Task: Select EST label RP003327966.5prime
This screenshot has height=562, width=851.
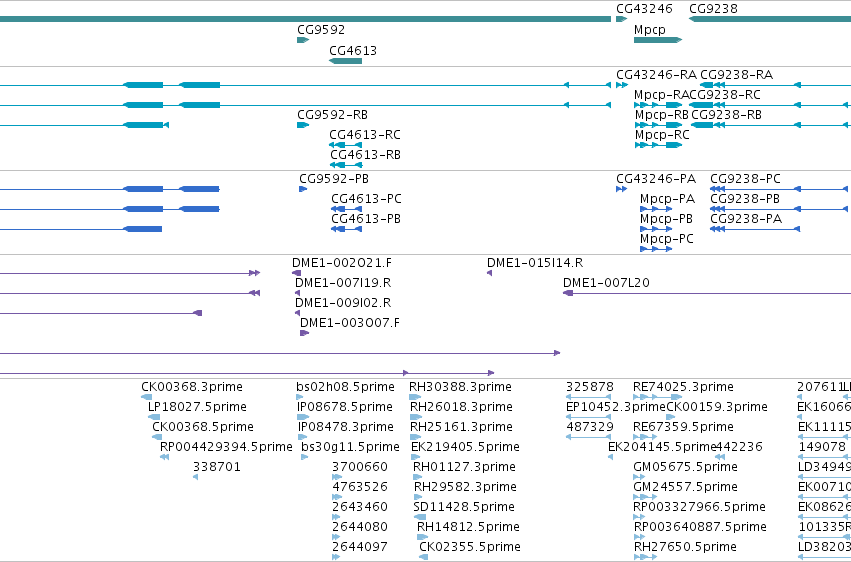Action: click(x=699, y=508)
